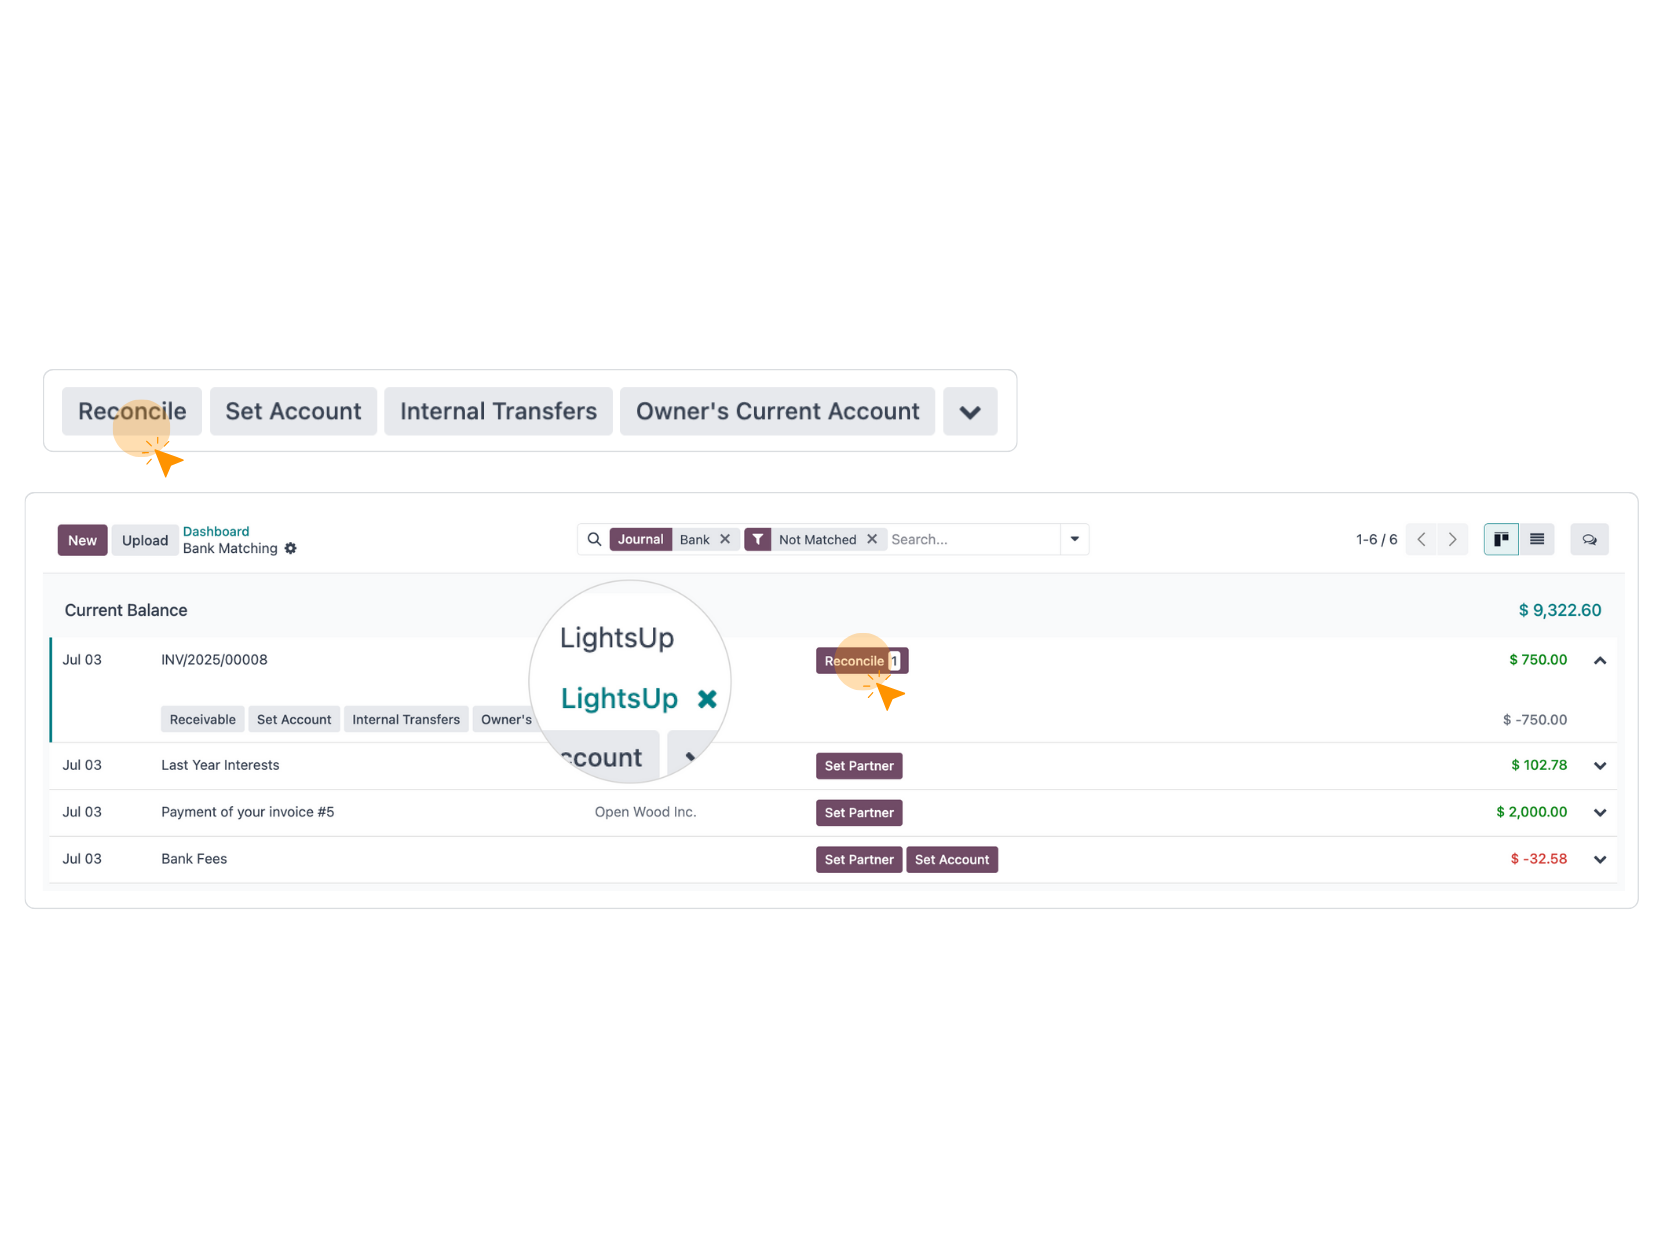Switch to list view
Viewport: 1664px width, 1248px height.
(x=1537, y=539)
